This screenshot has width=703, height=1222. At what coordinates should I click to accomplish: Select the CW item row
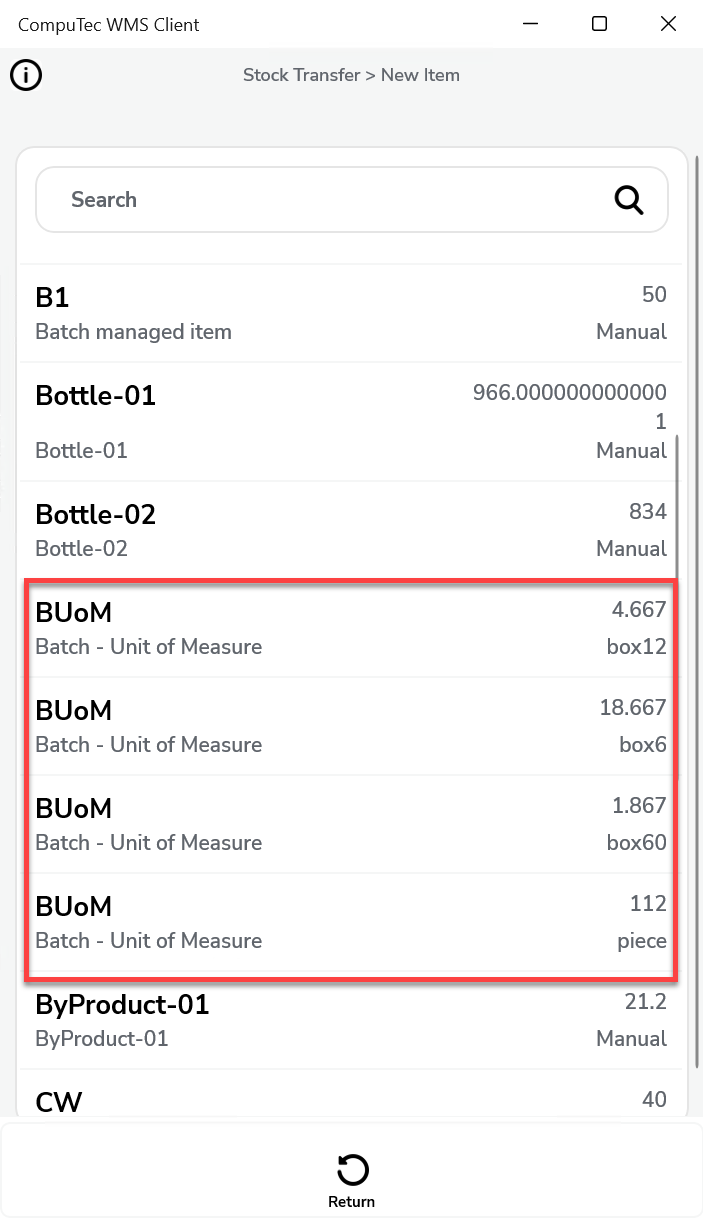click(x=351, y=1100)
